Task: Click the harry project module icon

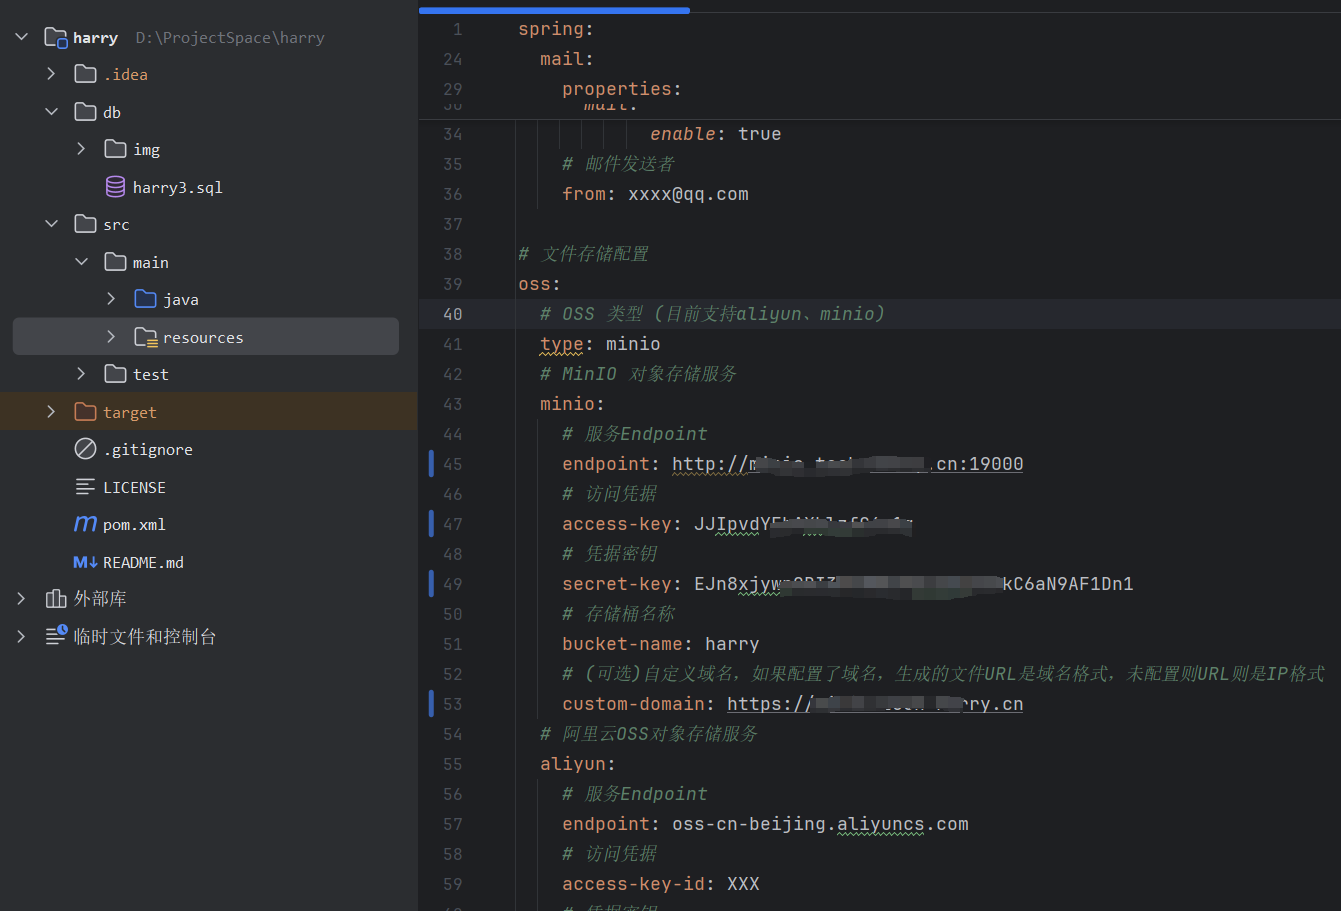Action: pos(56,38)
